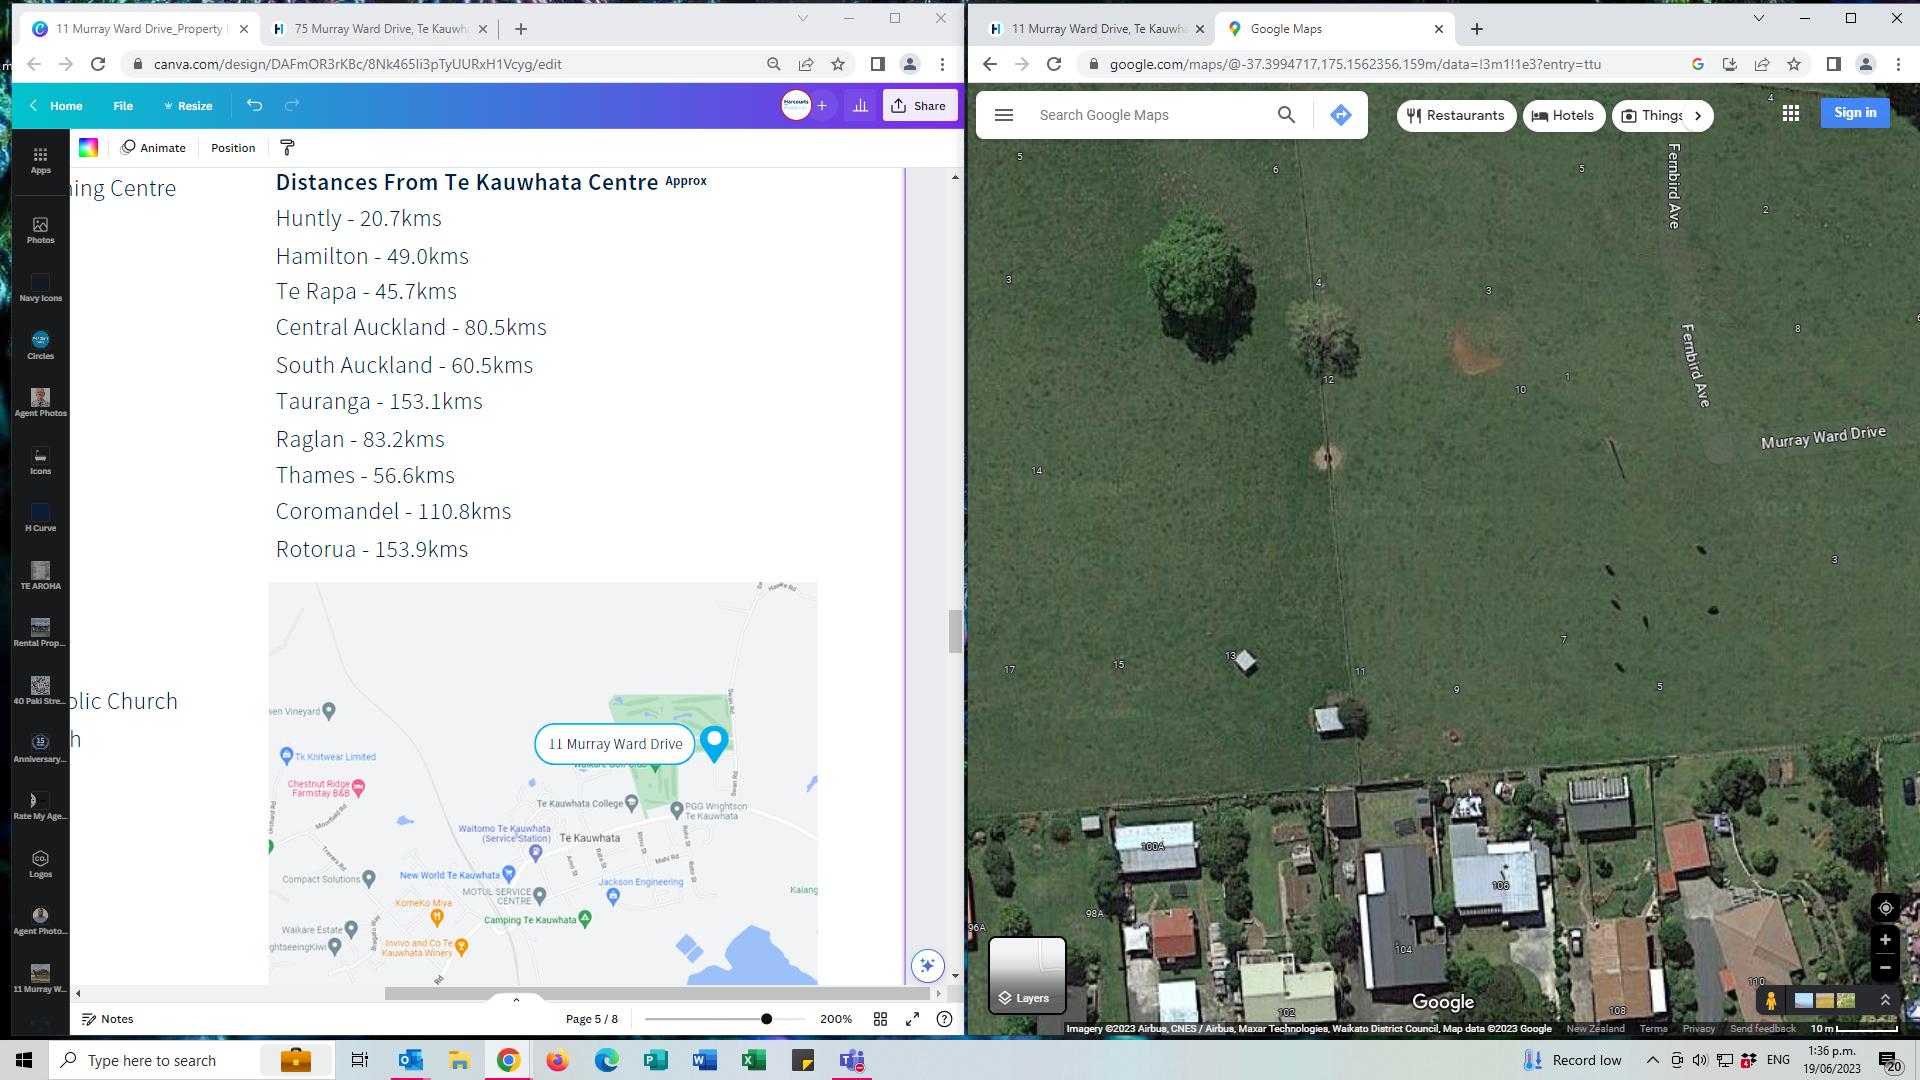Open Canva analytics bar chart icon
The width and height of the screenshot is (1920, 1080).
coord(860,105)
